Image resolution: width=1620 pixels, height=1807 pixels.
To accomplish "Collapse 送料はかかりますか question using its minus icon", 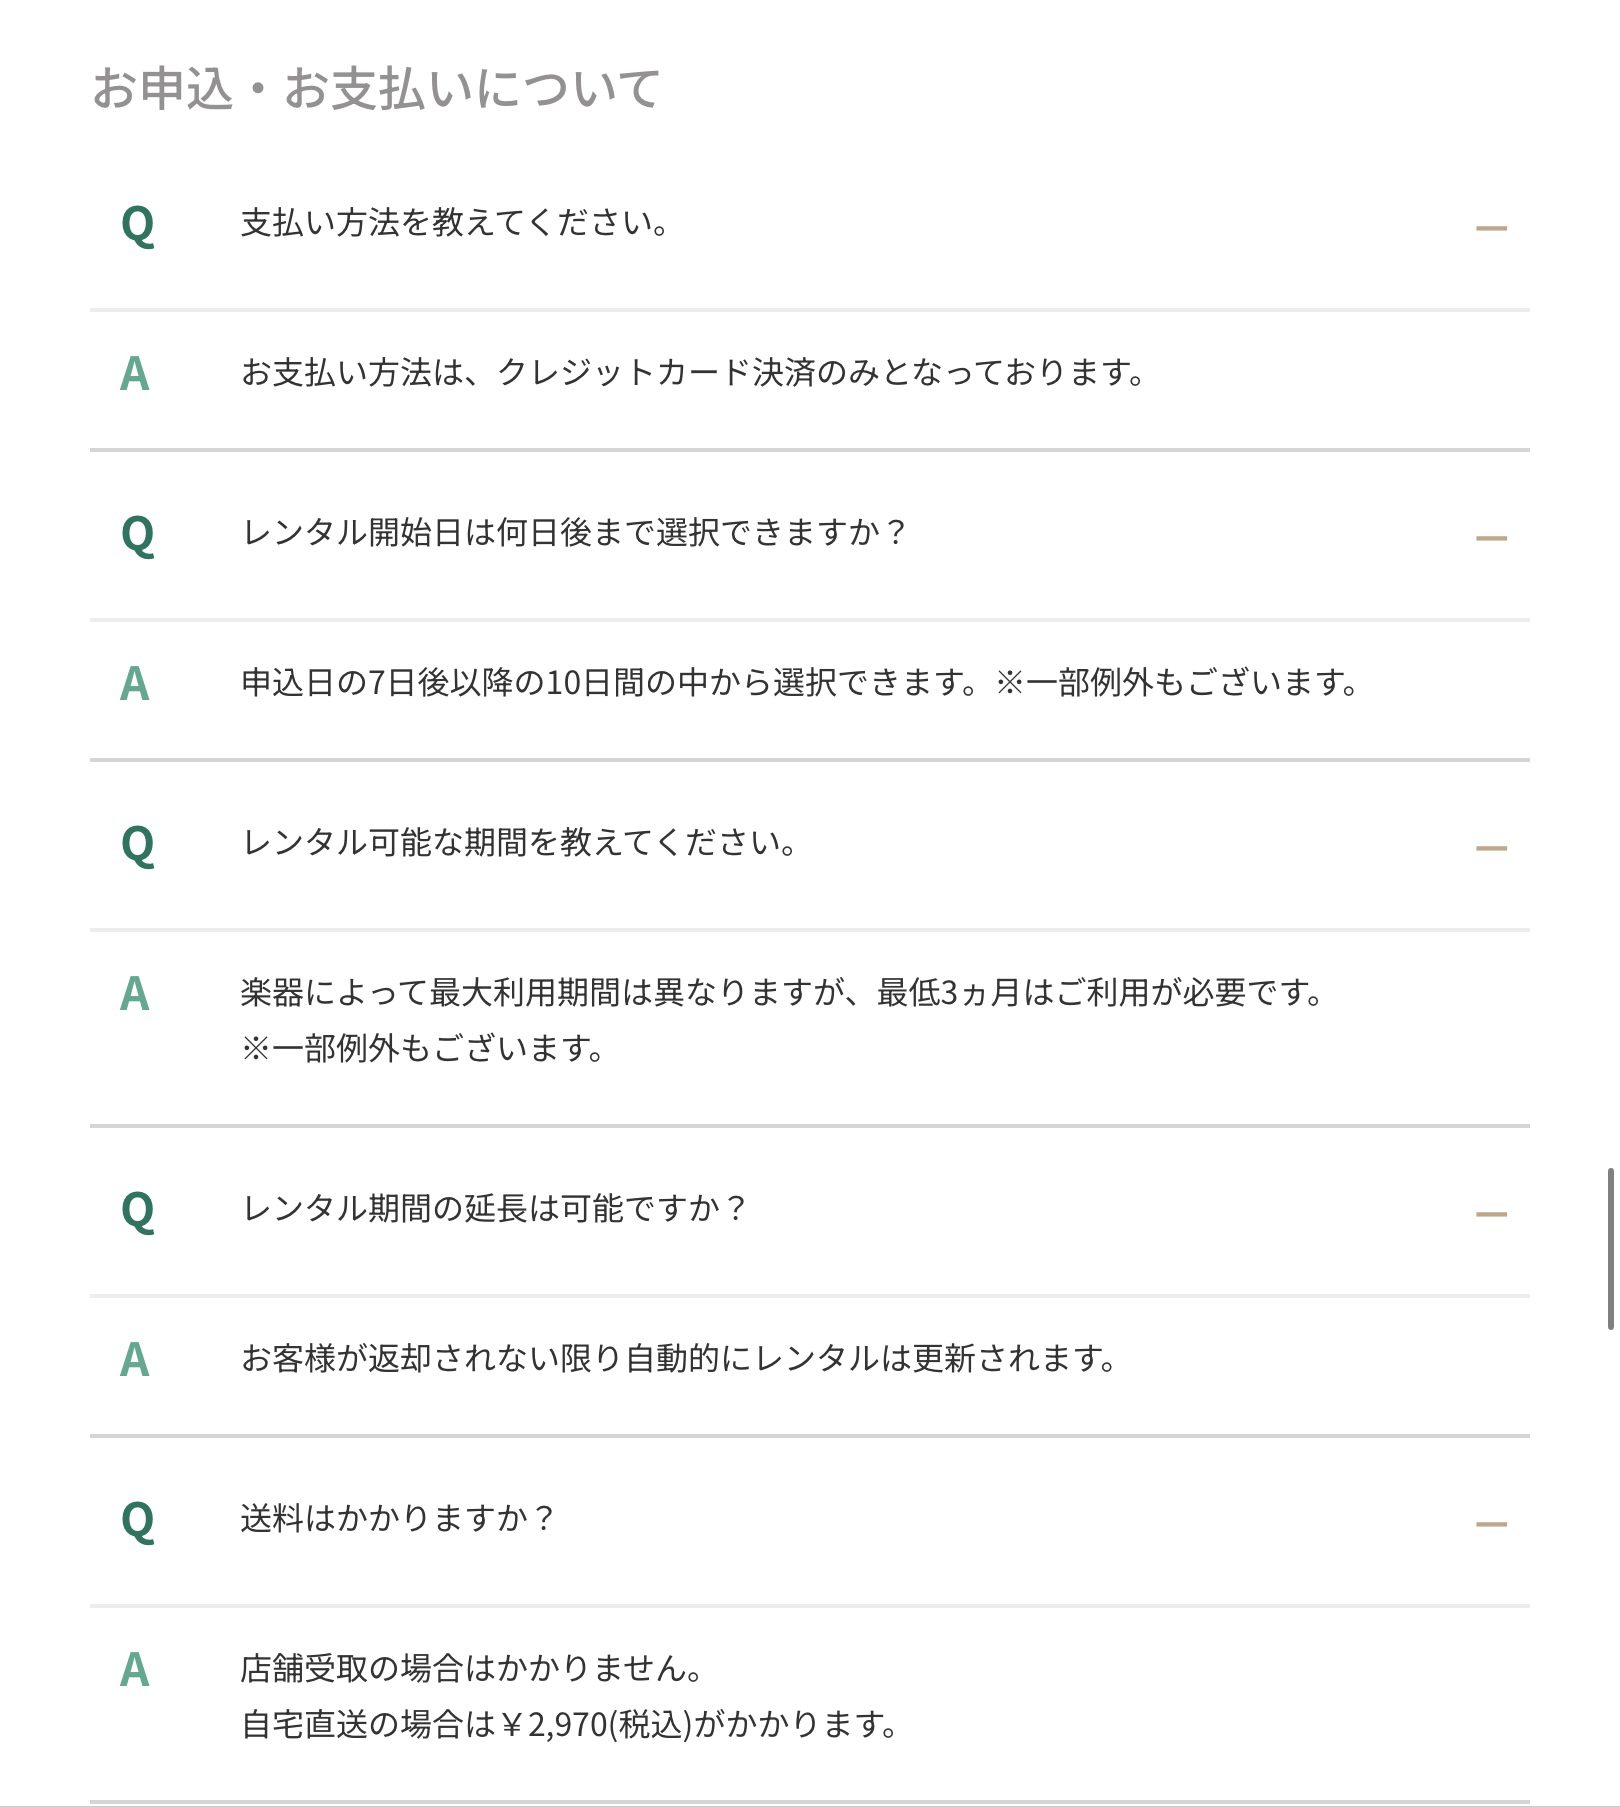I will tap(1490, 1524).
